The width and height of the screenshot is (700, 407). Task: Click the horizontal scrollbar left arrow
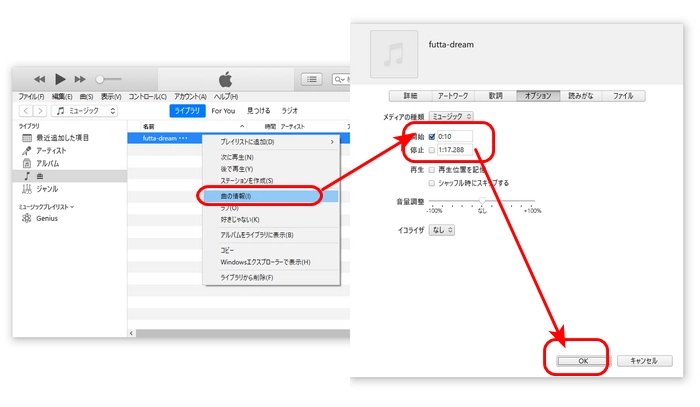pyautogui.click(x=131, y=333)
